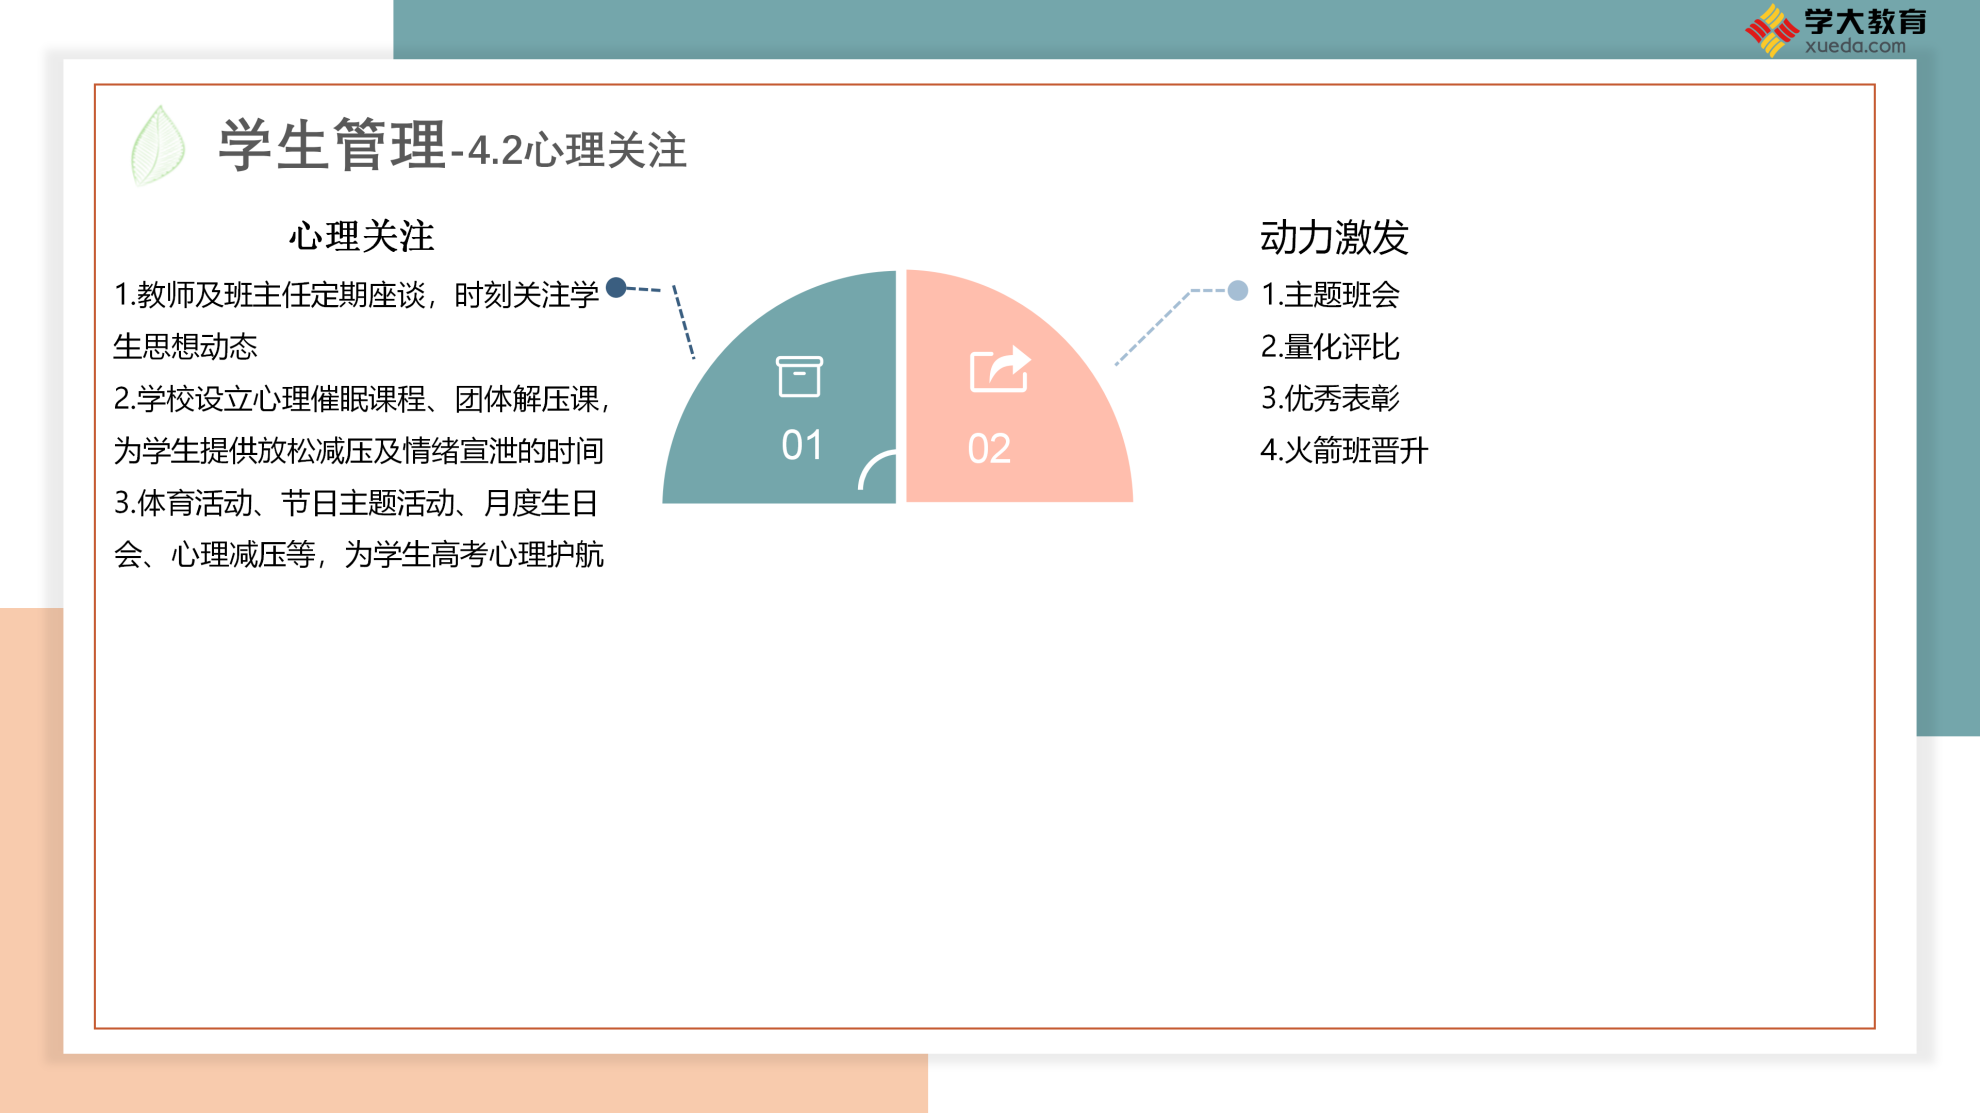Select the heading 动力激发
Image resolution: width=1980 pixels, height=1113 pixels.
coord(1334,237)
